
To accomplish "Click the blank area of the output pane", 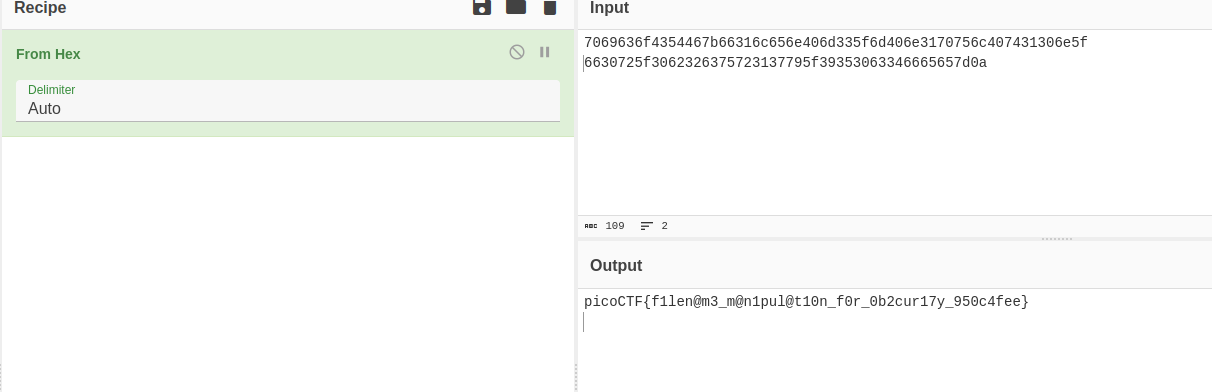I will (x=895, y=355).
